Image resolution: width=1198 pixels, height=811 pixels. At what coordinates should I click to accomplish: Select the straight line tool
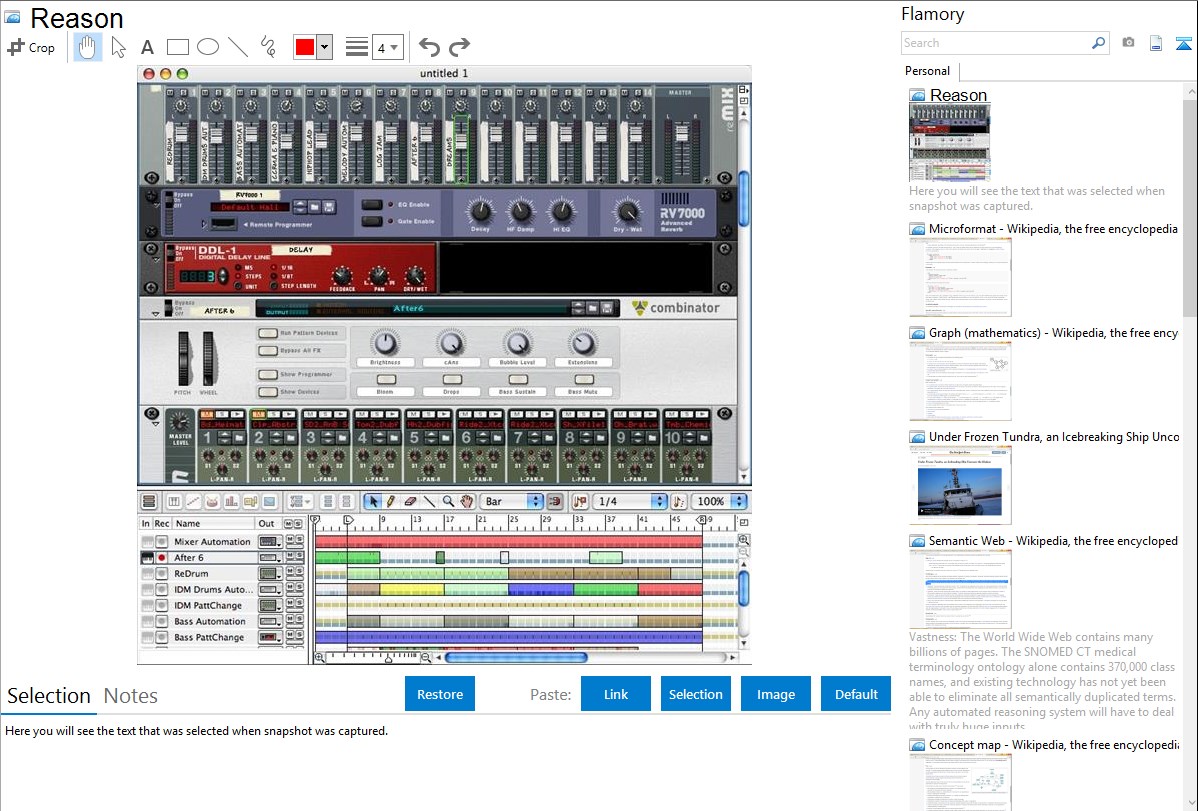coord(238,47)
